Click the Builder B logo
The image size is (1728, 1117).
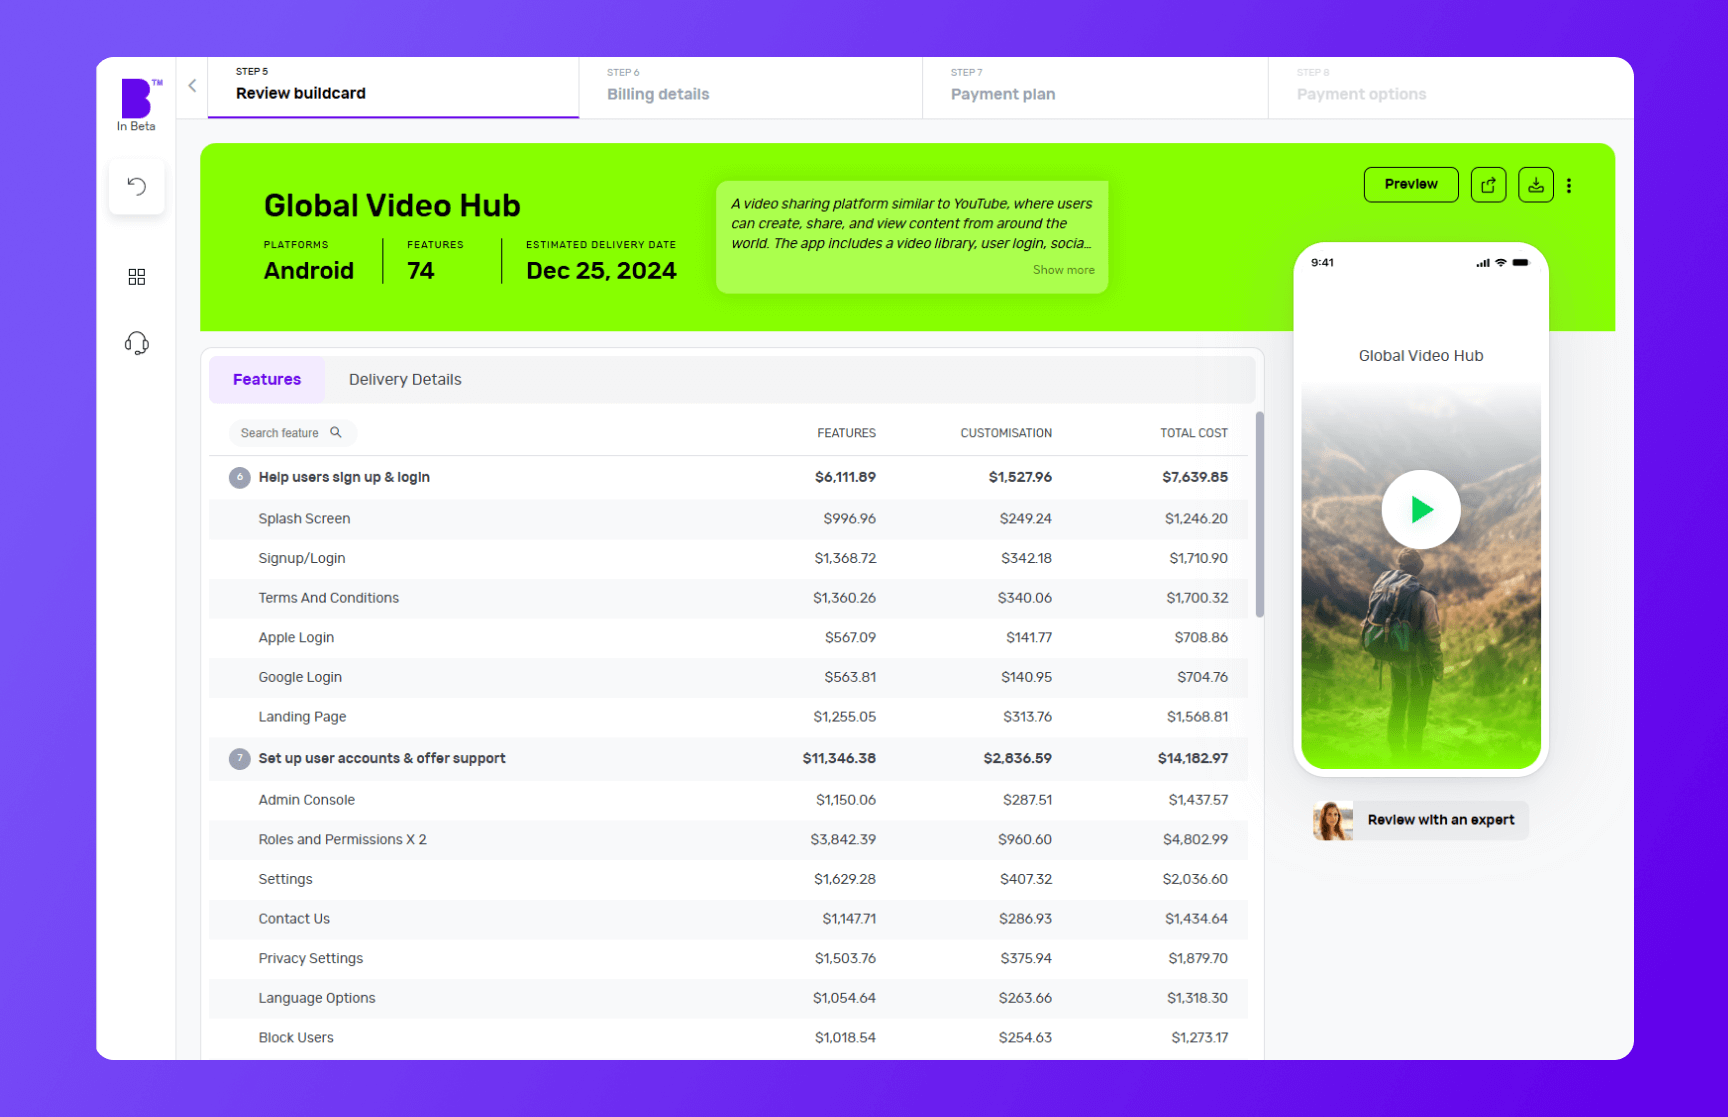coord(137,99)
